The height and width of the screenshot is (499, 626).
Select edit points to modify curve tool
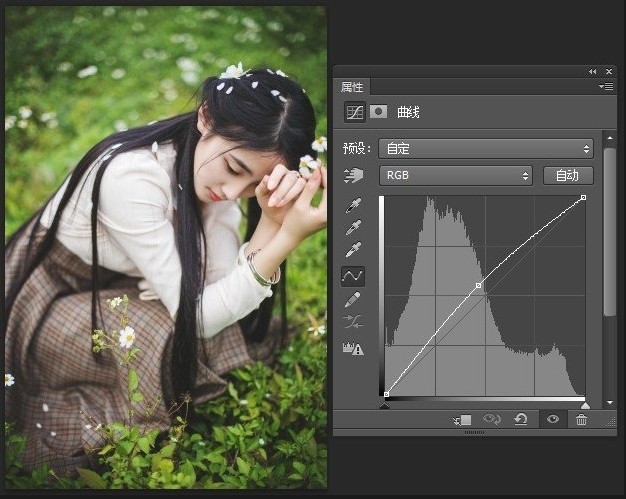click(353, 276)
